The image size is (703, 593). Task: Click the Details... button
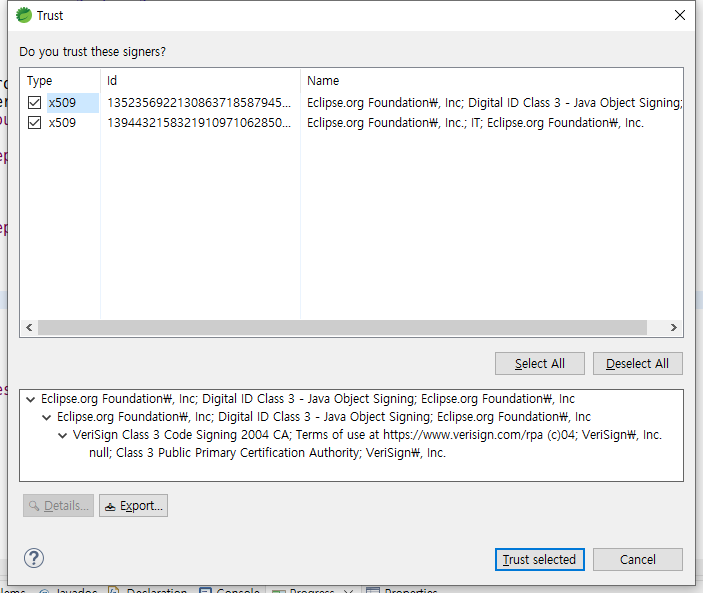point(58,506)
